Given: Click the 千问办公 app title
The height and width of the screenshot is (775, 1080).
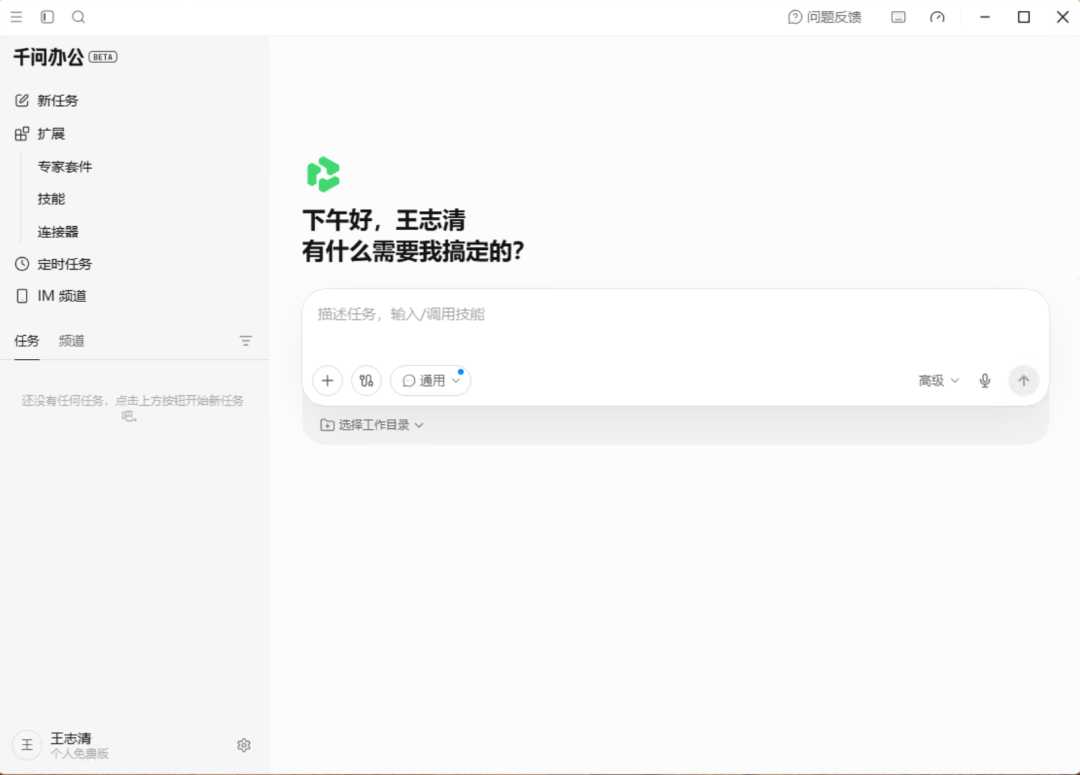Looking at the screenshot, I should point(48,57).
